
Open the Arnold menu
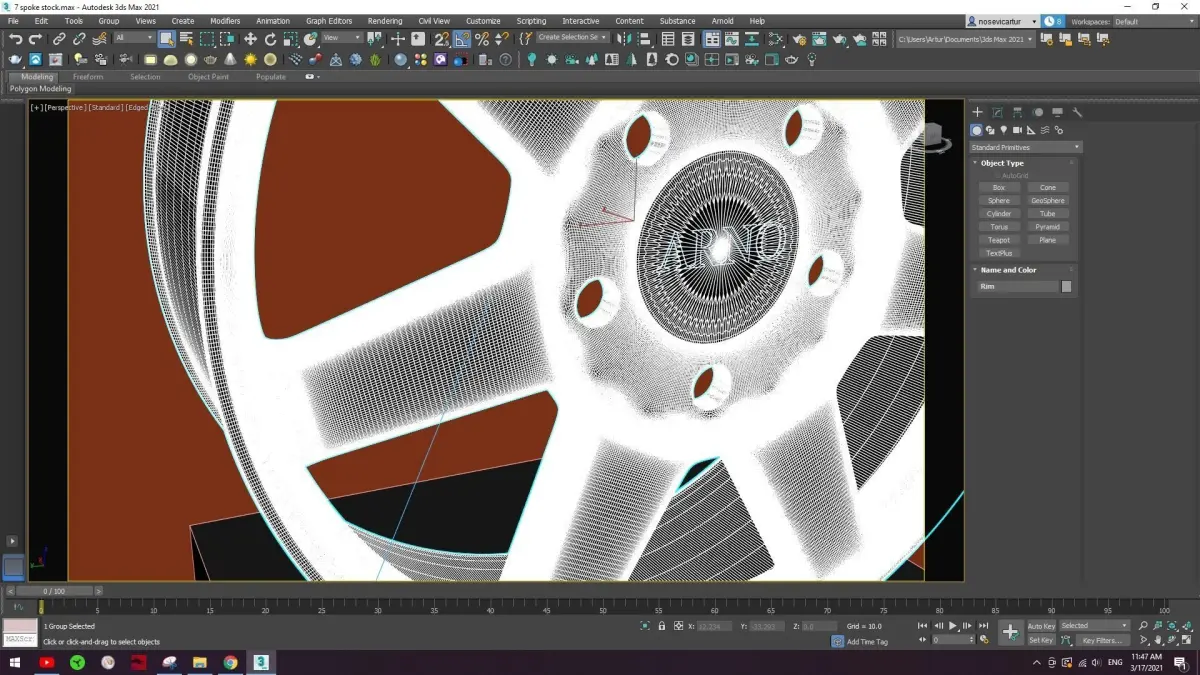[x=722, y=21]
